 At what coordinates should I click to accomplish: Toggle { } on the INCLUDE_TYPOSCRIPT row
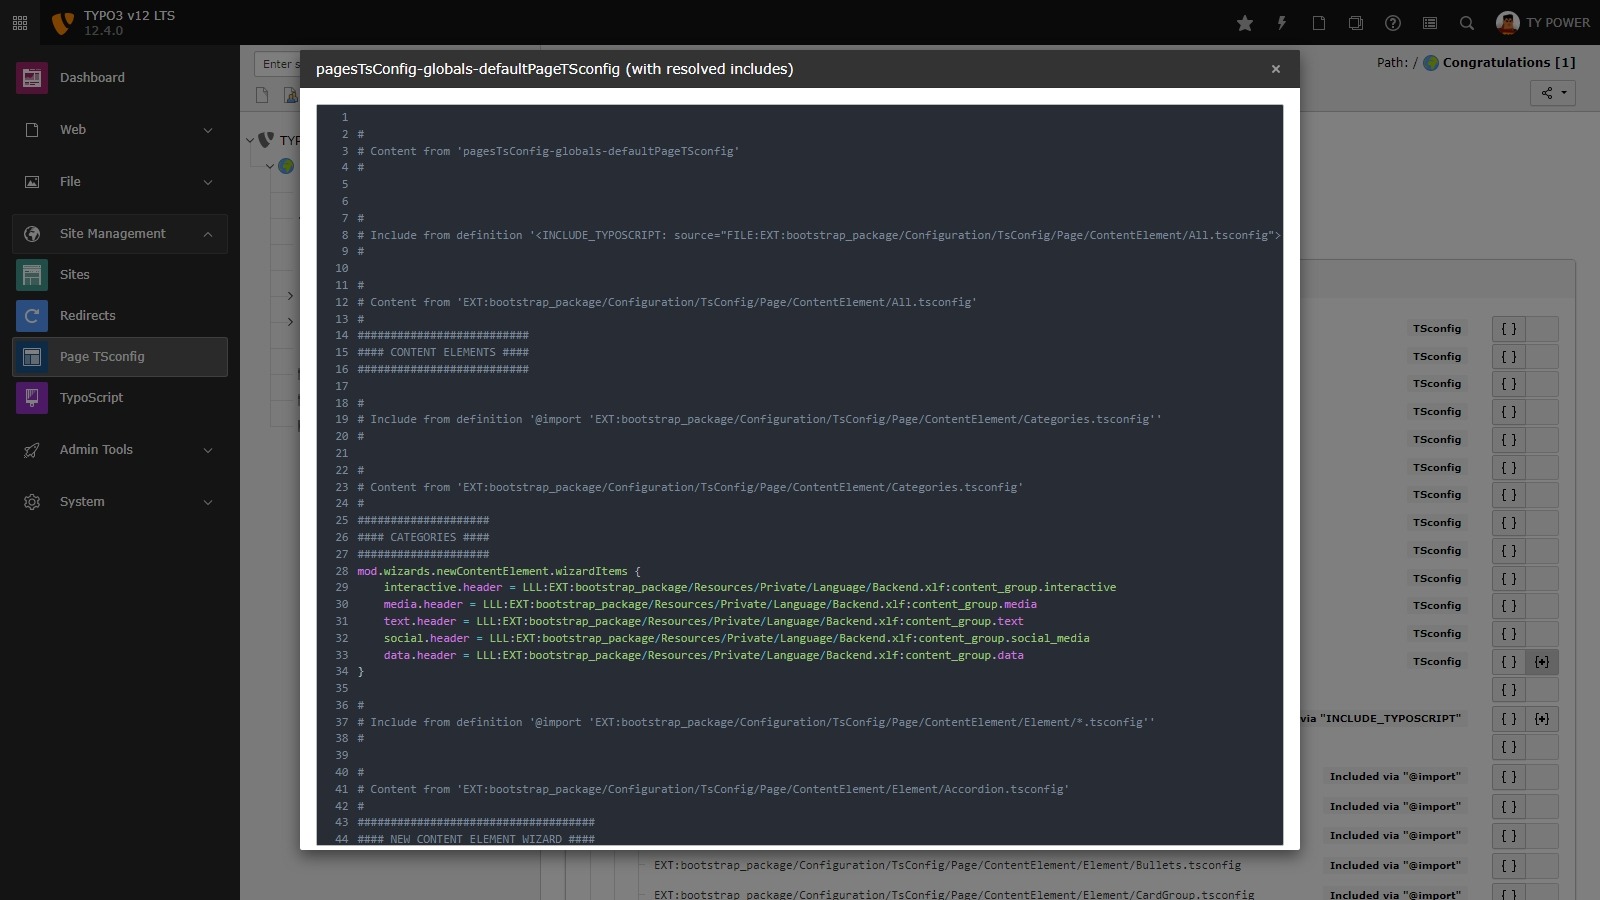1508,718
